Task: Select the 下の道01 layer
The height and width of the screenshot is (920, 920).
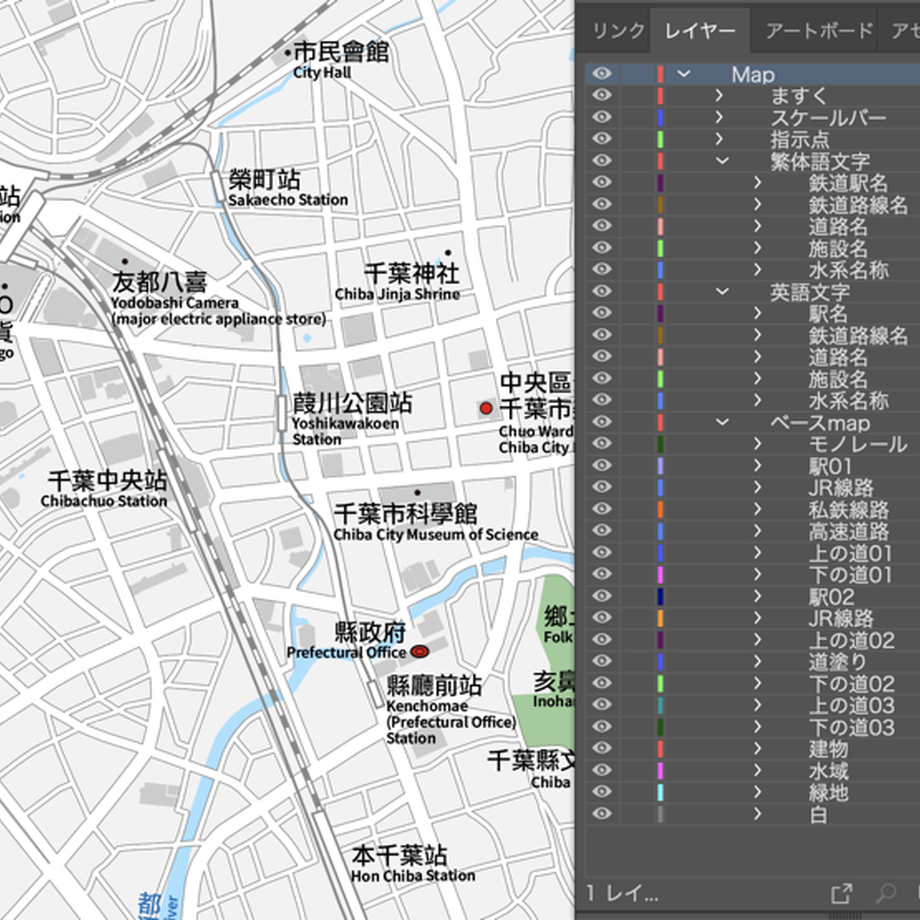Action: click(x=850, y=574)
